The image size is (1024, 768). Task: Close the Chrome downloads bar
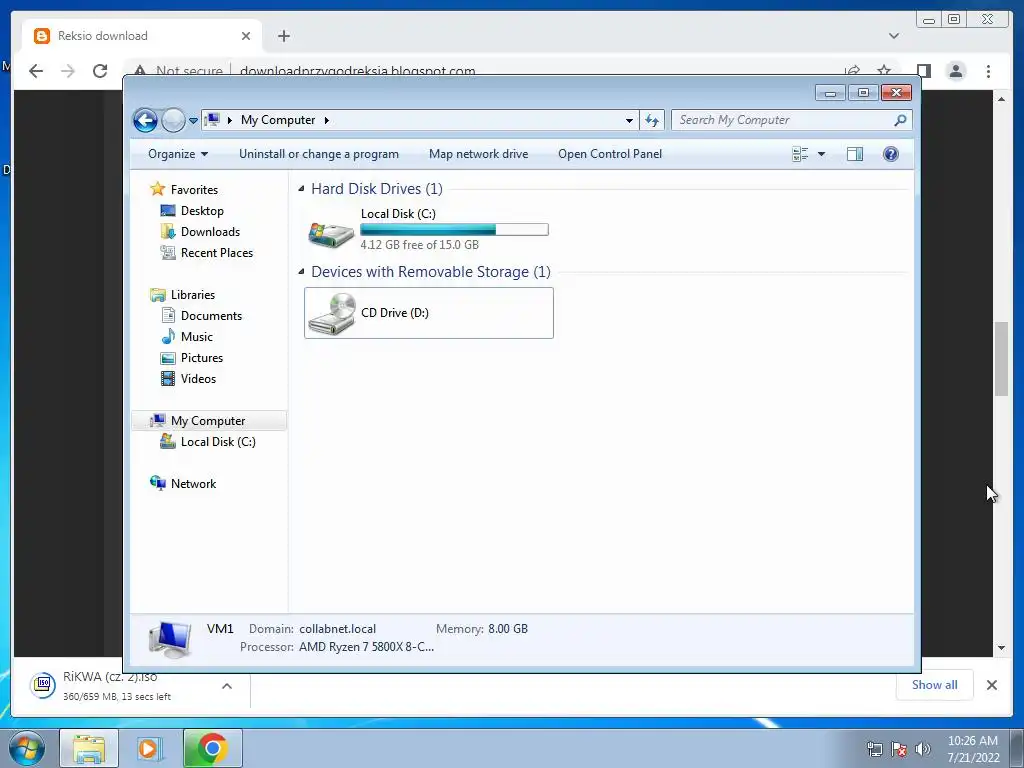pyautogui.click(x=991, y=684)
